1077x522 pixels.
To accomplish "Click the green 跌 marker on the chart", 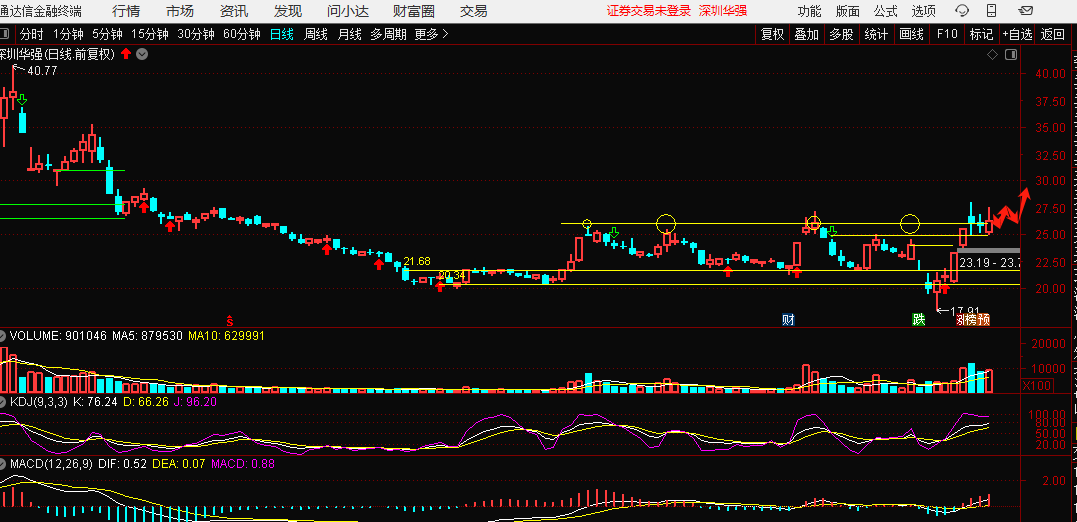I will [x=918, y=319].
